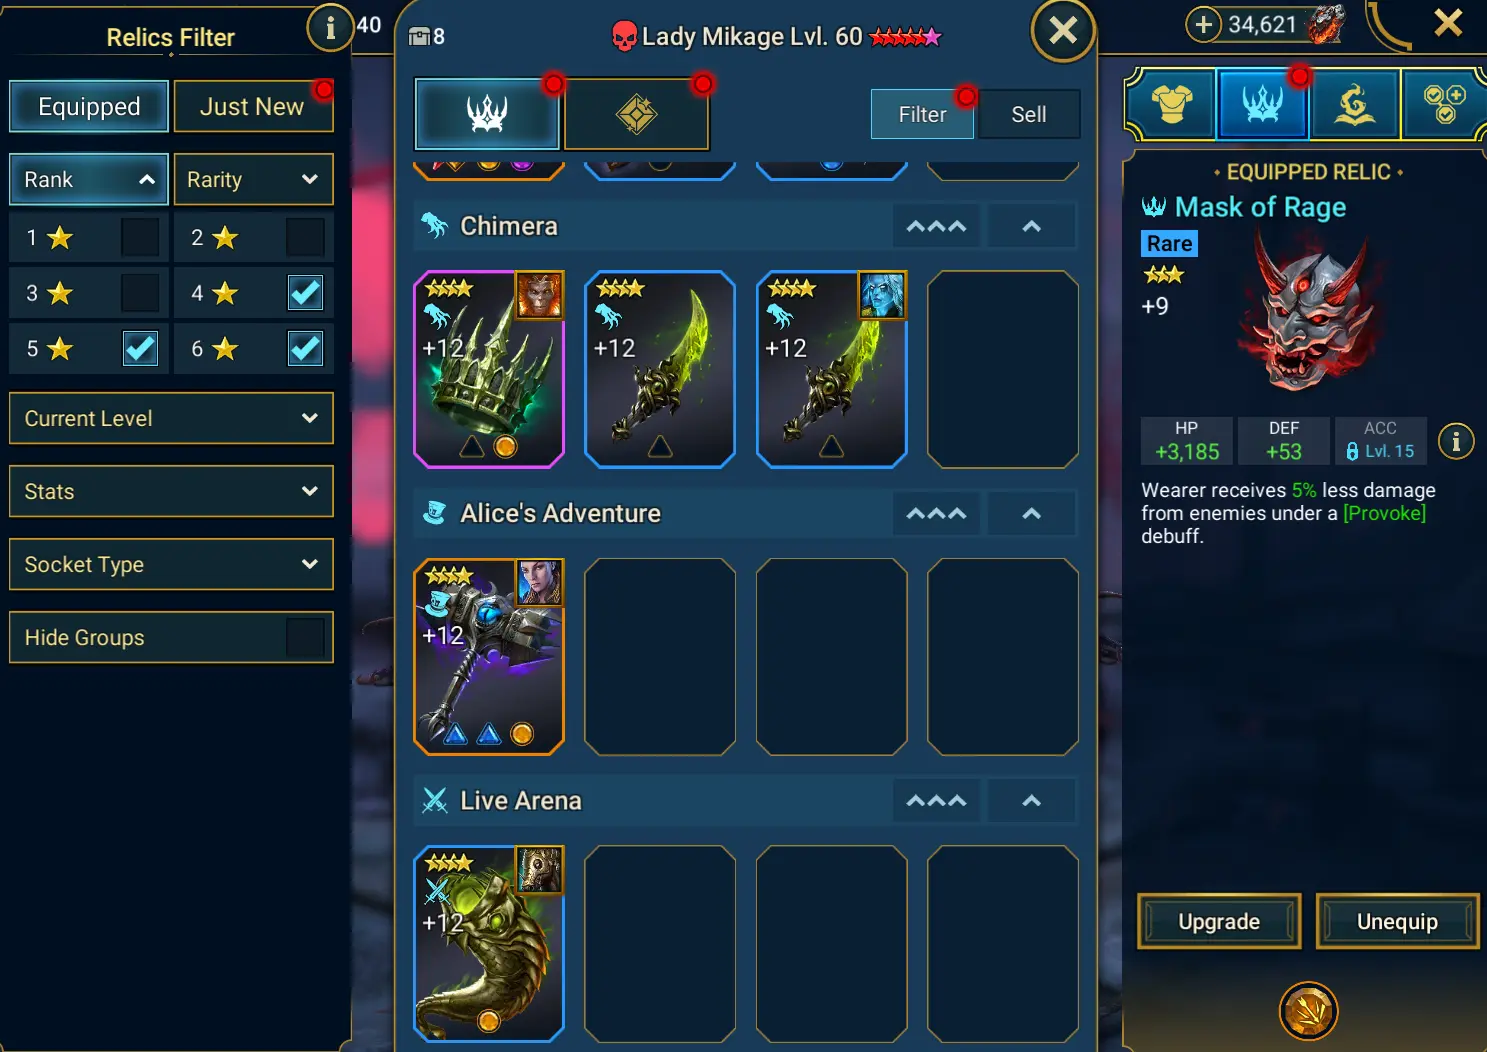1487x1052 pixels.
Task: Toggle the Hide Groups checkbox
Action: [305, 637]
